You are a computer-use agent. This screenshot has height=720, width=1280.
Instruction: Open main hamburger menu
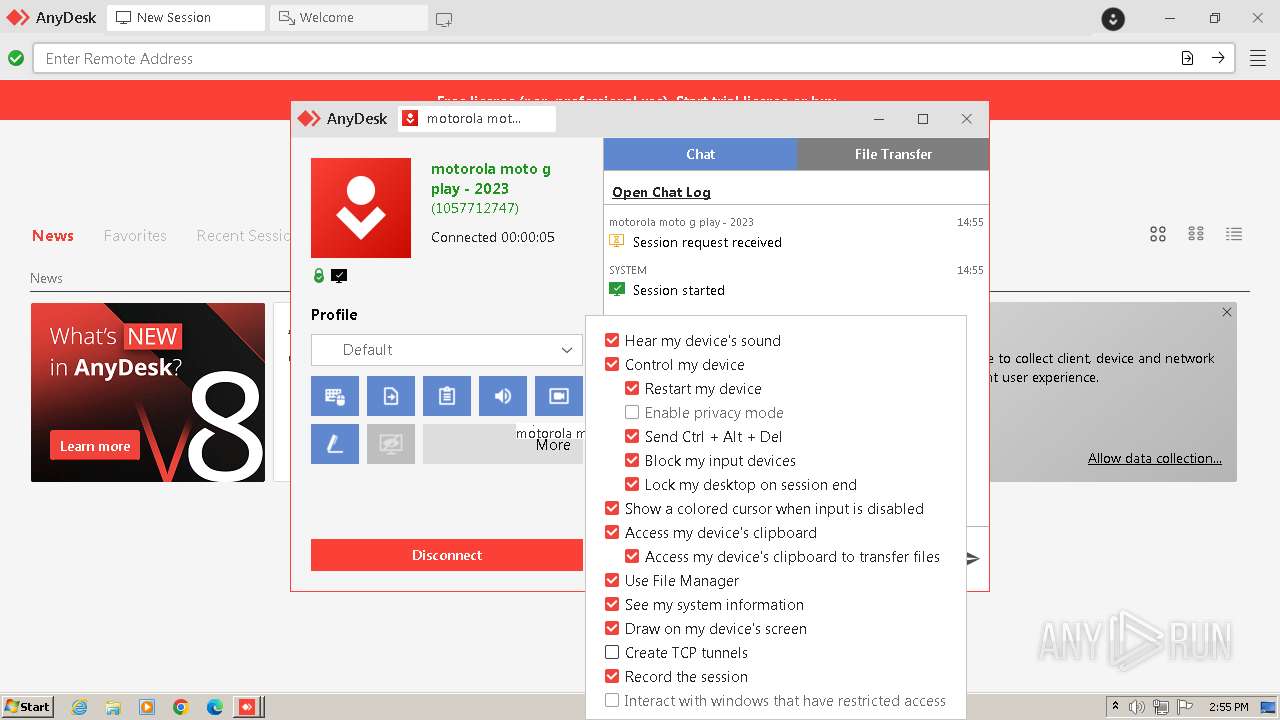pyautogui.click(x=1258, y=58)
